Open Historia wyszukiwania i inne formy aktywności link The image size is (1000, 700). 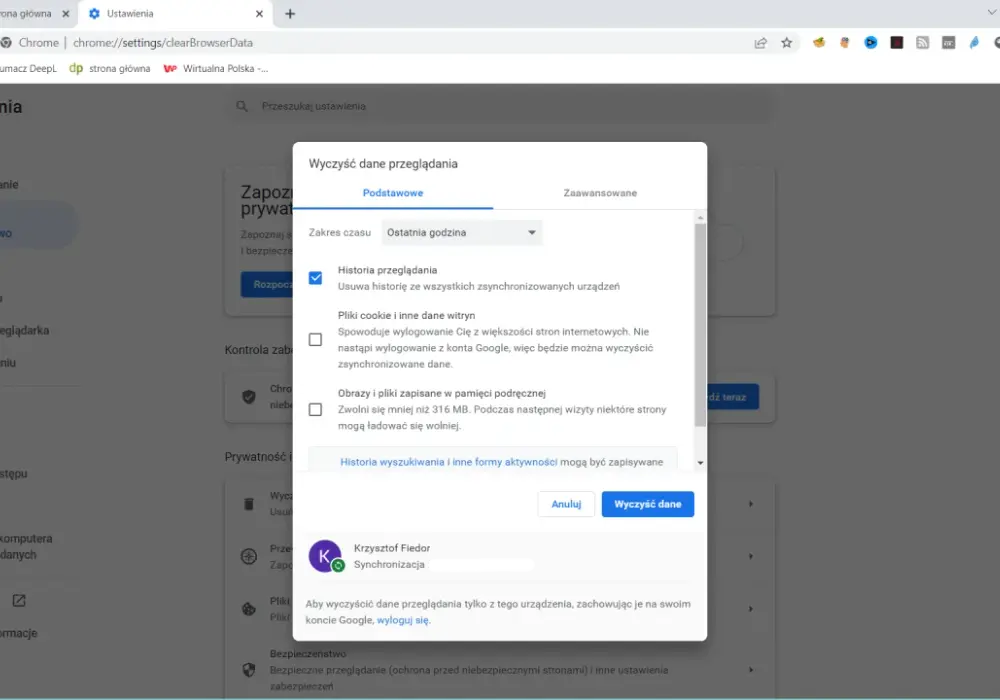(x=449, y=462)
